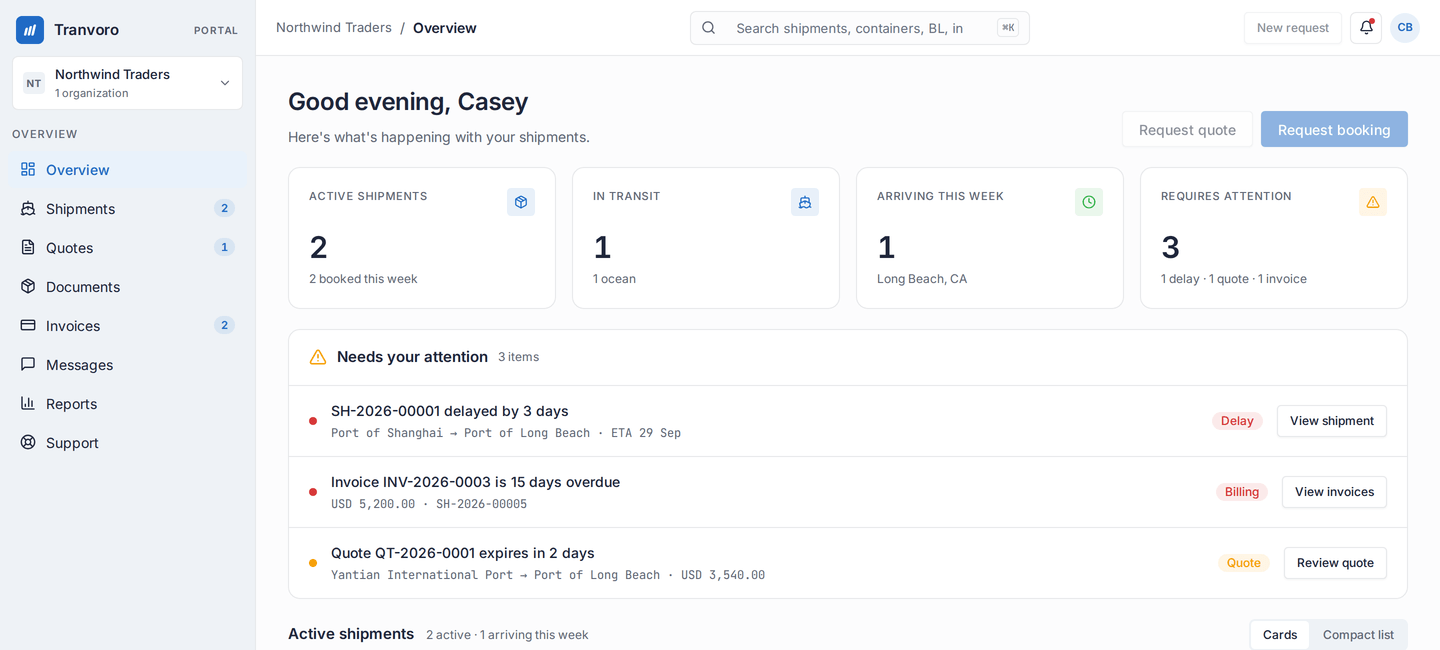Image resolution: width=1440 pixels, height=650 pixels.
Task: Click "SH-2026-00001 delayed by 3 days"
Action: click(450, 411)
